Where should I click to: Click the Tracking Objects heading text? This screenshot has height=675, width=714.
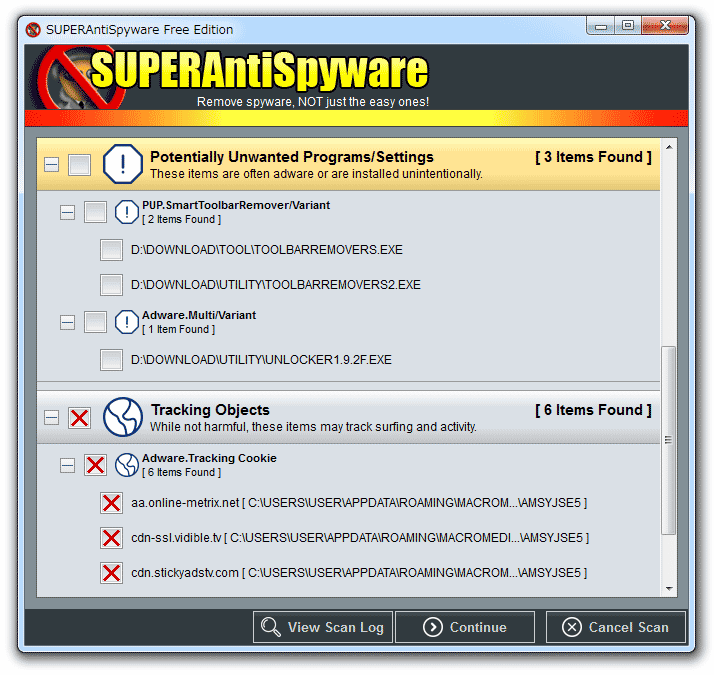point(210,410)
